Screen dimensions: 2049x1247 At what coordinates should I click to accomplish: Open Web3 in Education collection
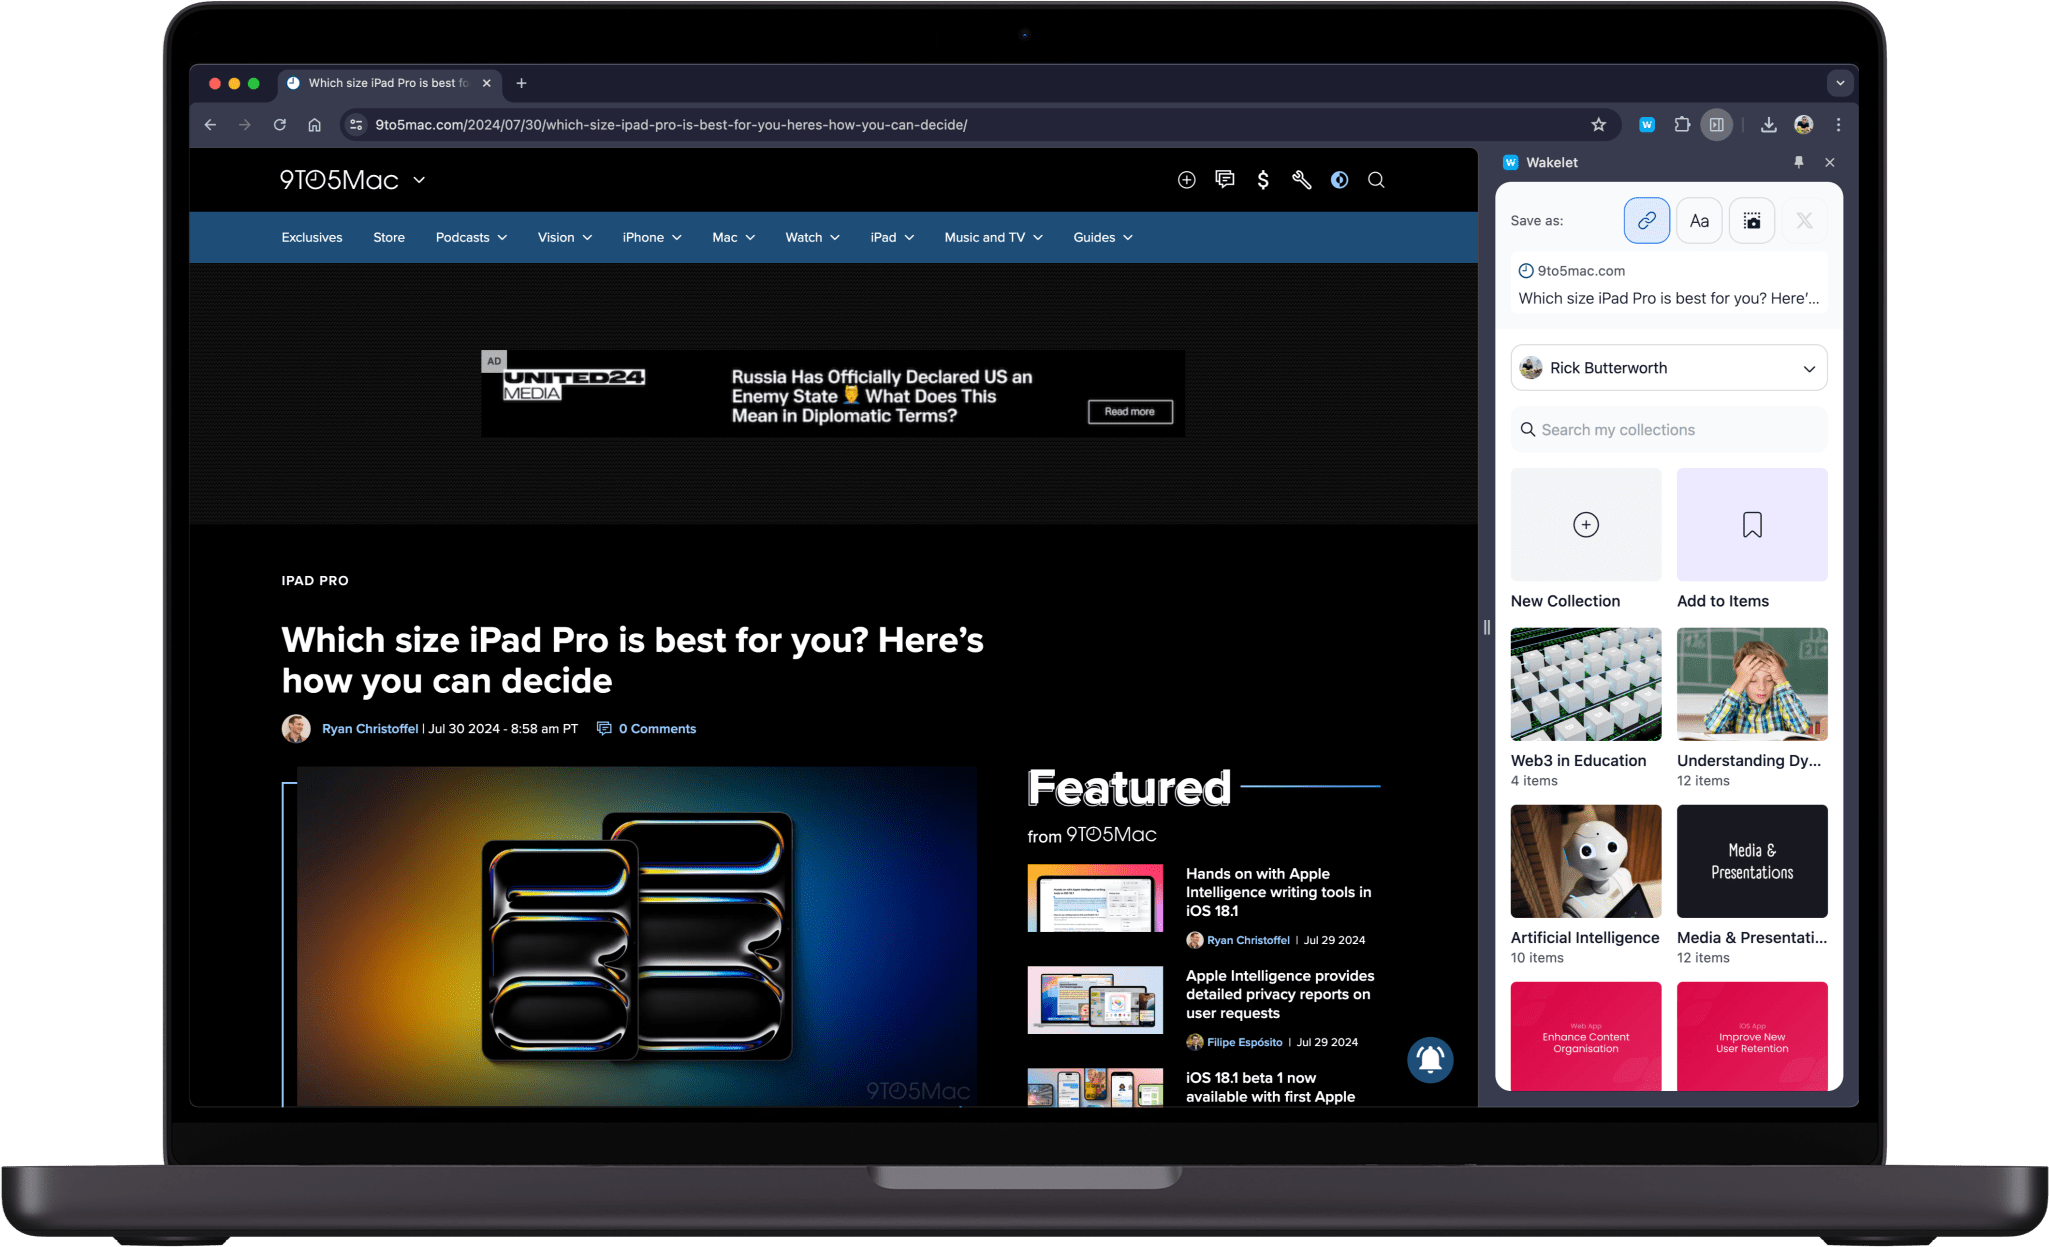point(1586,708)
